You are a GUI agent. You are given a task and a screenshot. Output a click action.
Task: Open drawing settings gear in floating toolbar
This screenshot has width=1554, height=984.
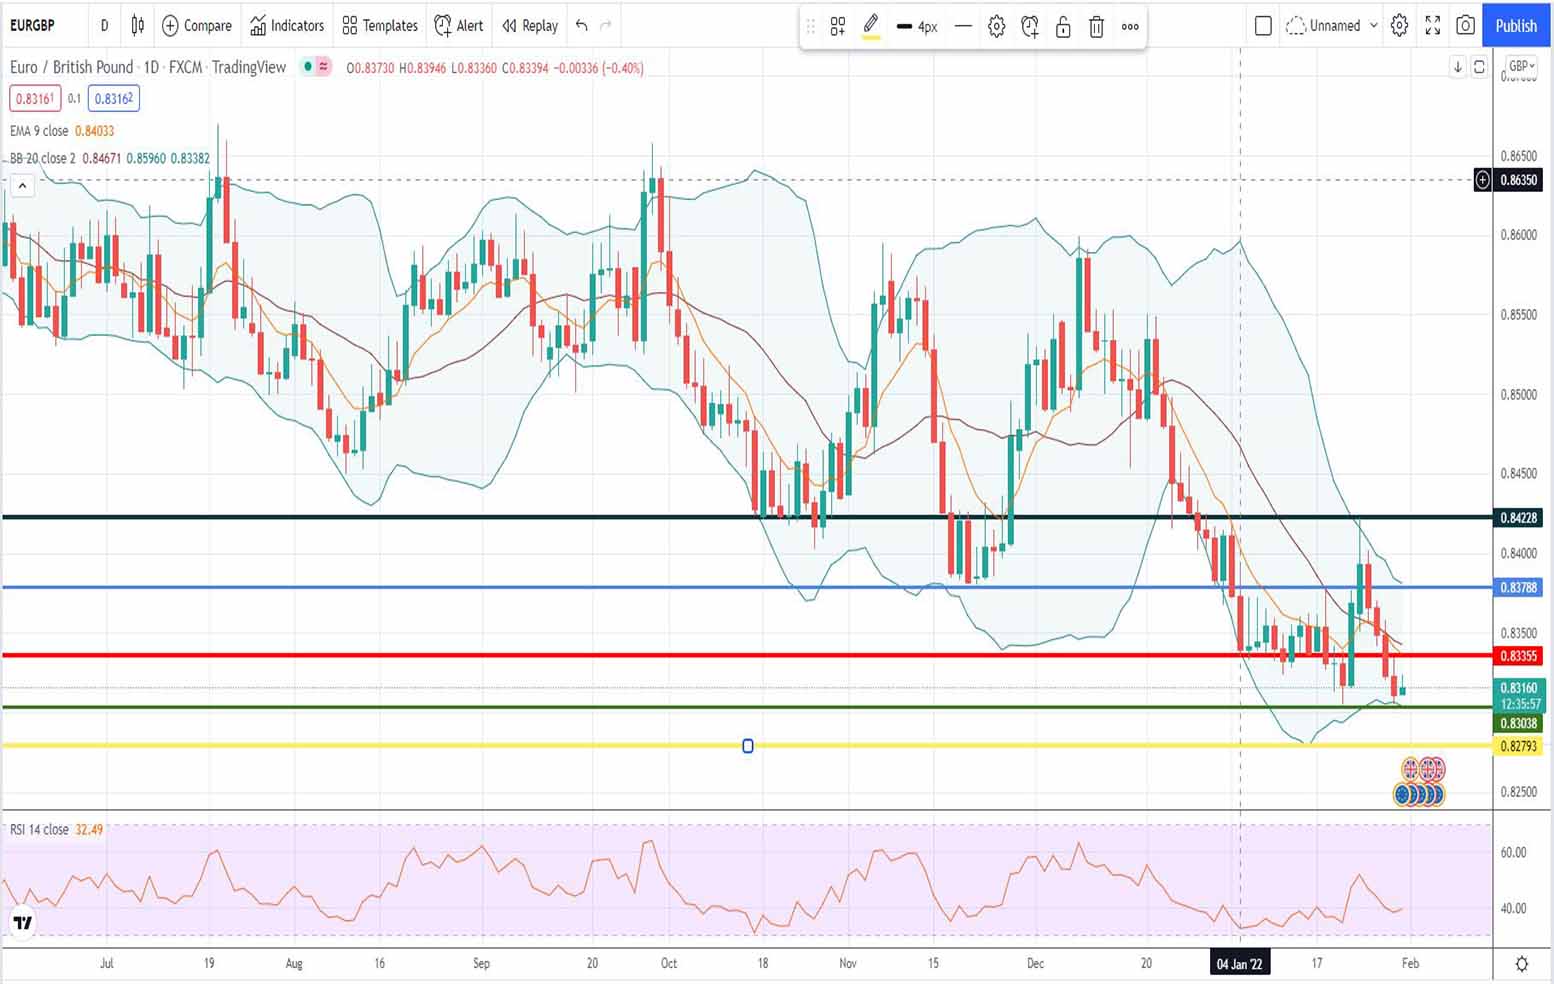click(996, 27)
